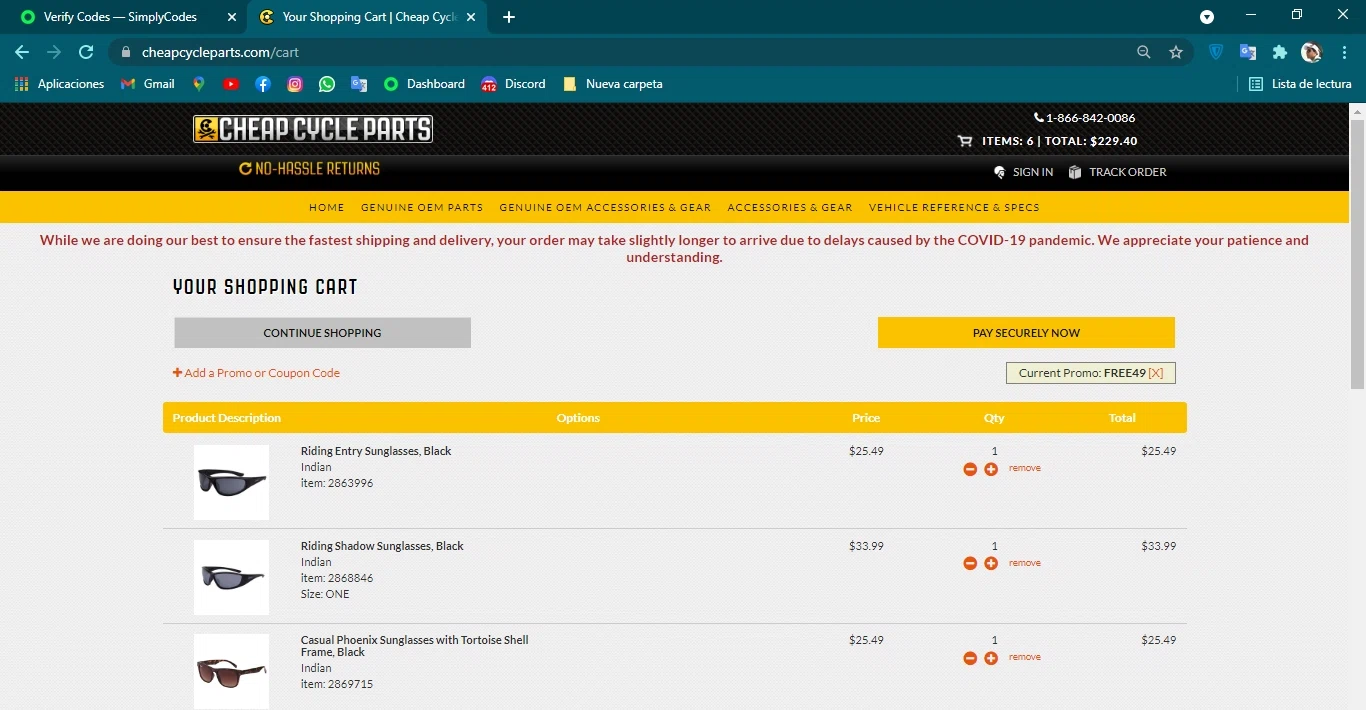Increase quantity of Casual Phoenix Sunglasses
This screenshot has width=1366, height=710.
pos(991,658)
